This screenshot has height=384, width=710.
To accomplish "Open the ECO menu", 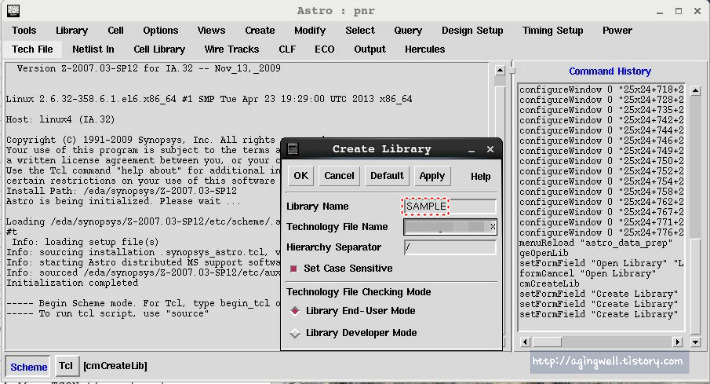I will [x=324, y=49].
